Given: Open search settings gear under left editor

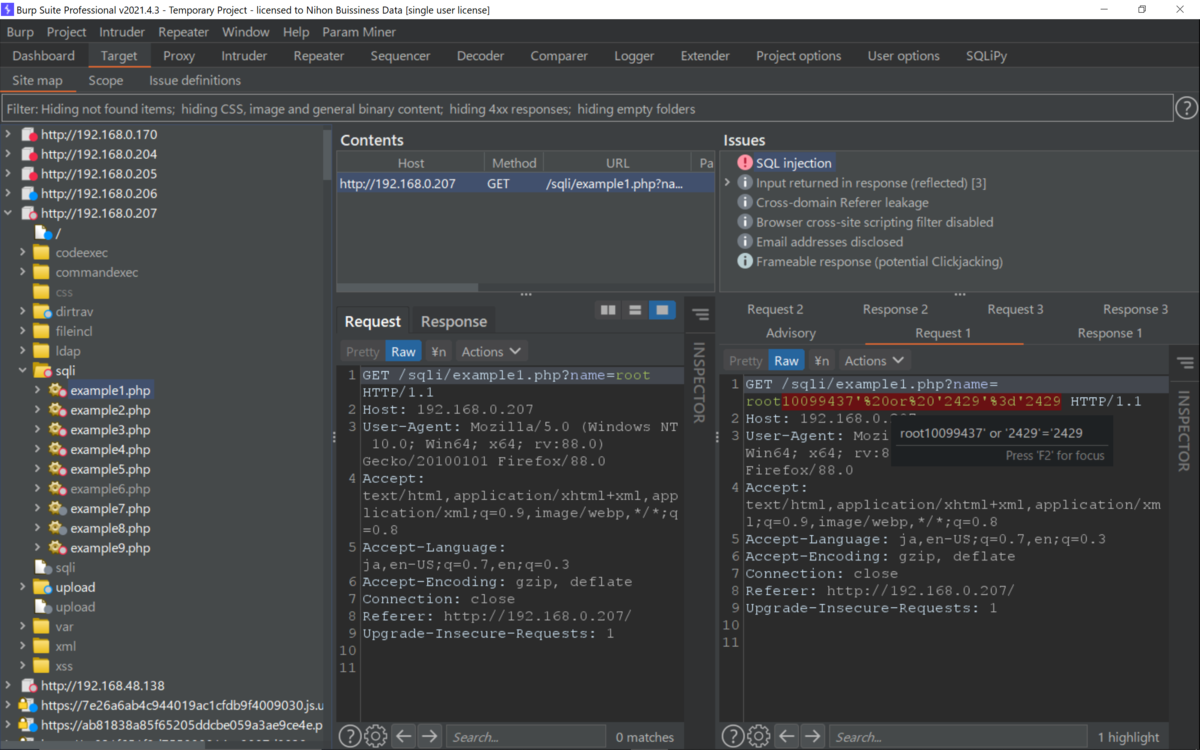Looking at the screenshot, I should (x=376, y=737).
